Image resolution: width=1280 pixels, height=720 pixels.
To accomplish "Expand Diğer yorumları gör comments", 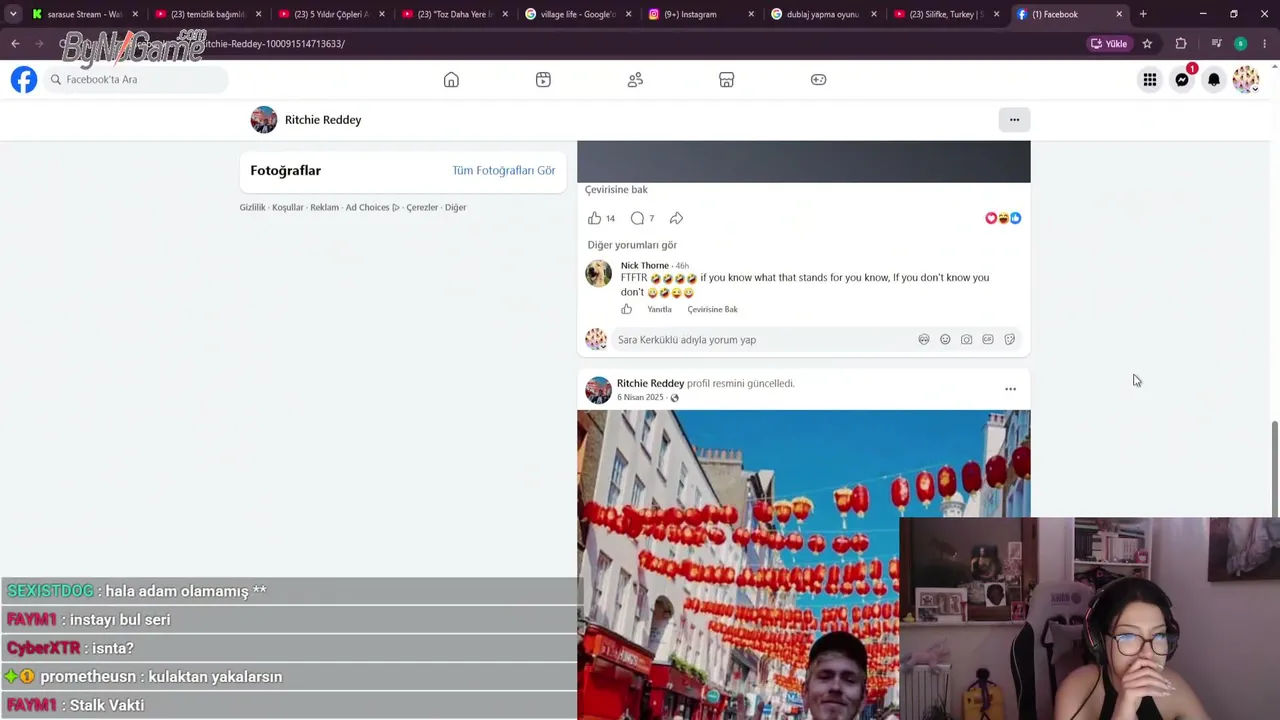I will [x=632, y=245].
